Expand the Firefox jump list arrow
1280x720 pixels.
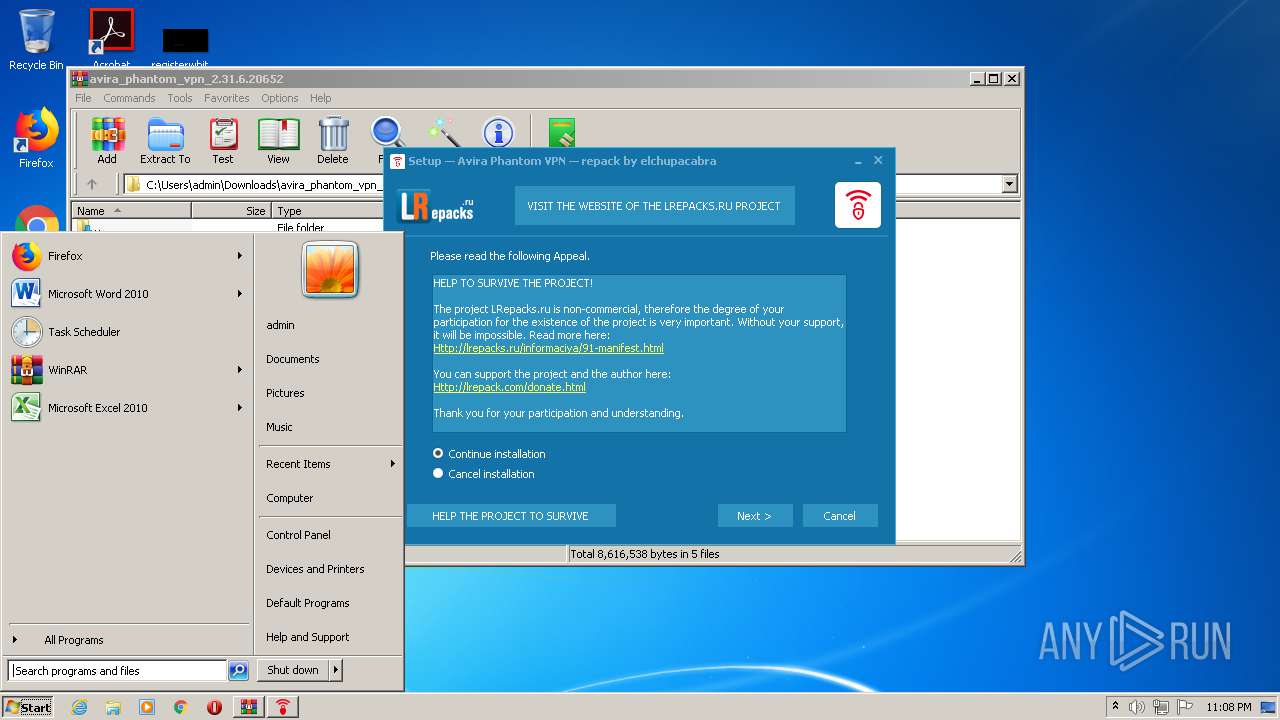tap(240, 256)
